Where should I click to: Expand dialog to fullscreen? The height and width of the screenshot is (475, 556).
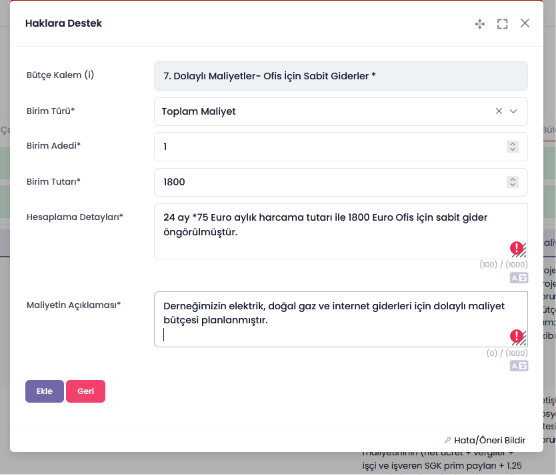tap(502, 24)
